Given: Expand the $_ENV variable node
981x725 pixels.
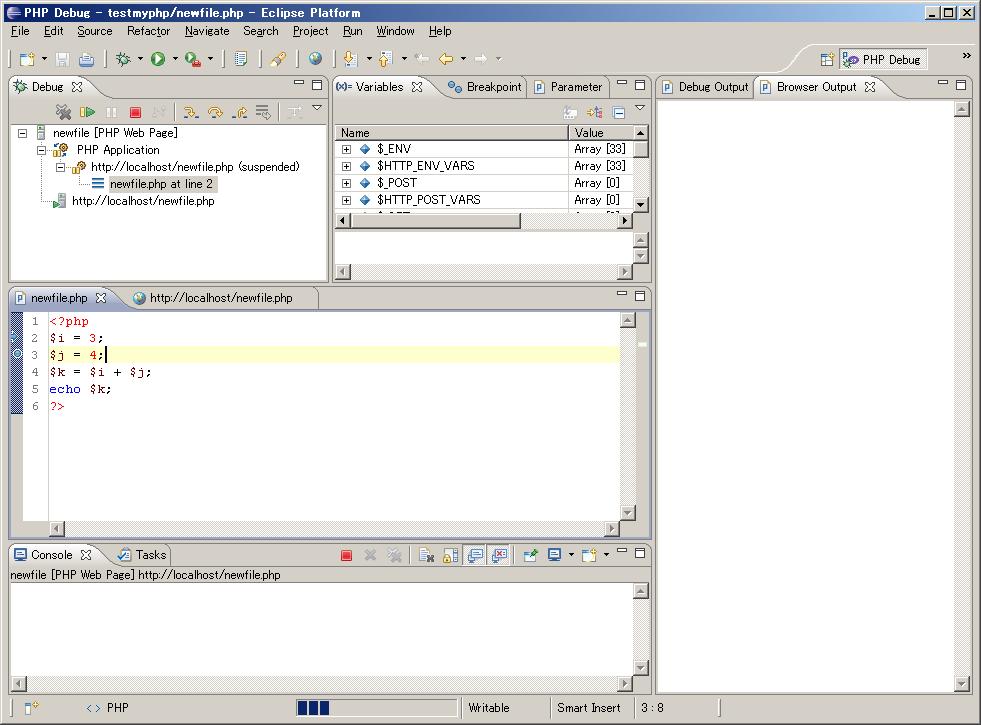Looking at the screenshot, I should [346, 149].
